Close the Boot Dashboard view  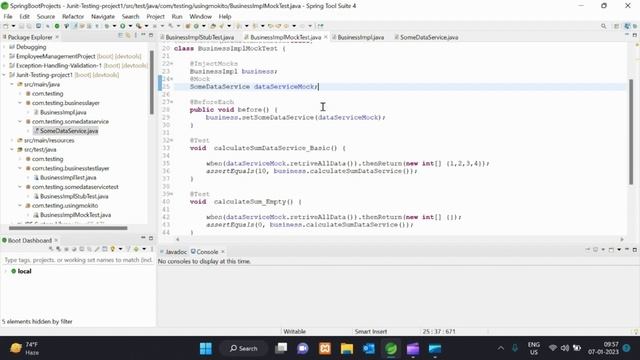56,240
